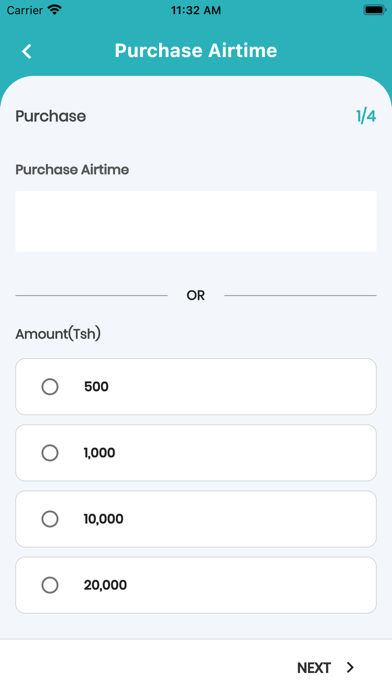392x696 pixels.
Task: Tap the Wi-Fi status icon
Action: 55,10
